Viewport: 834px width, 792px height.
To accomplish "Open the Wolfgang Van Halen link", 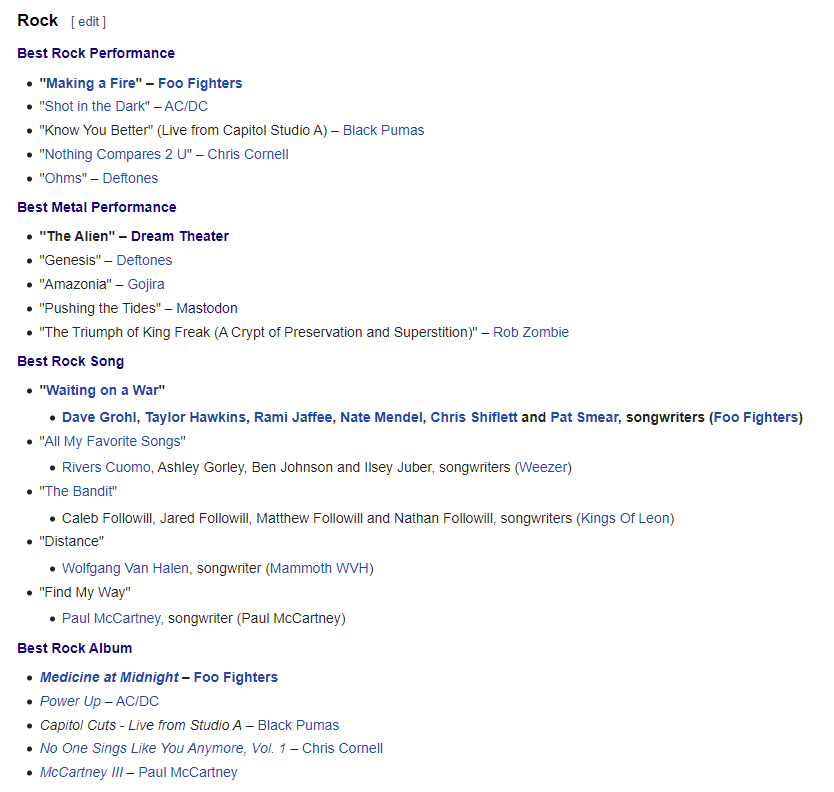I will tap(126, 569).
